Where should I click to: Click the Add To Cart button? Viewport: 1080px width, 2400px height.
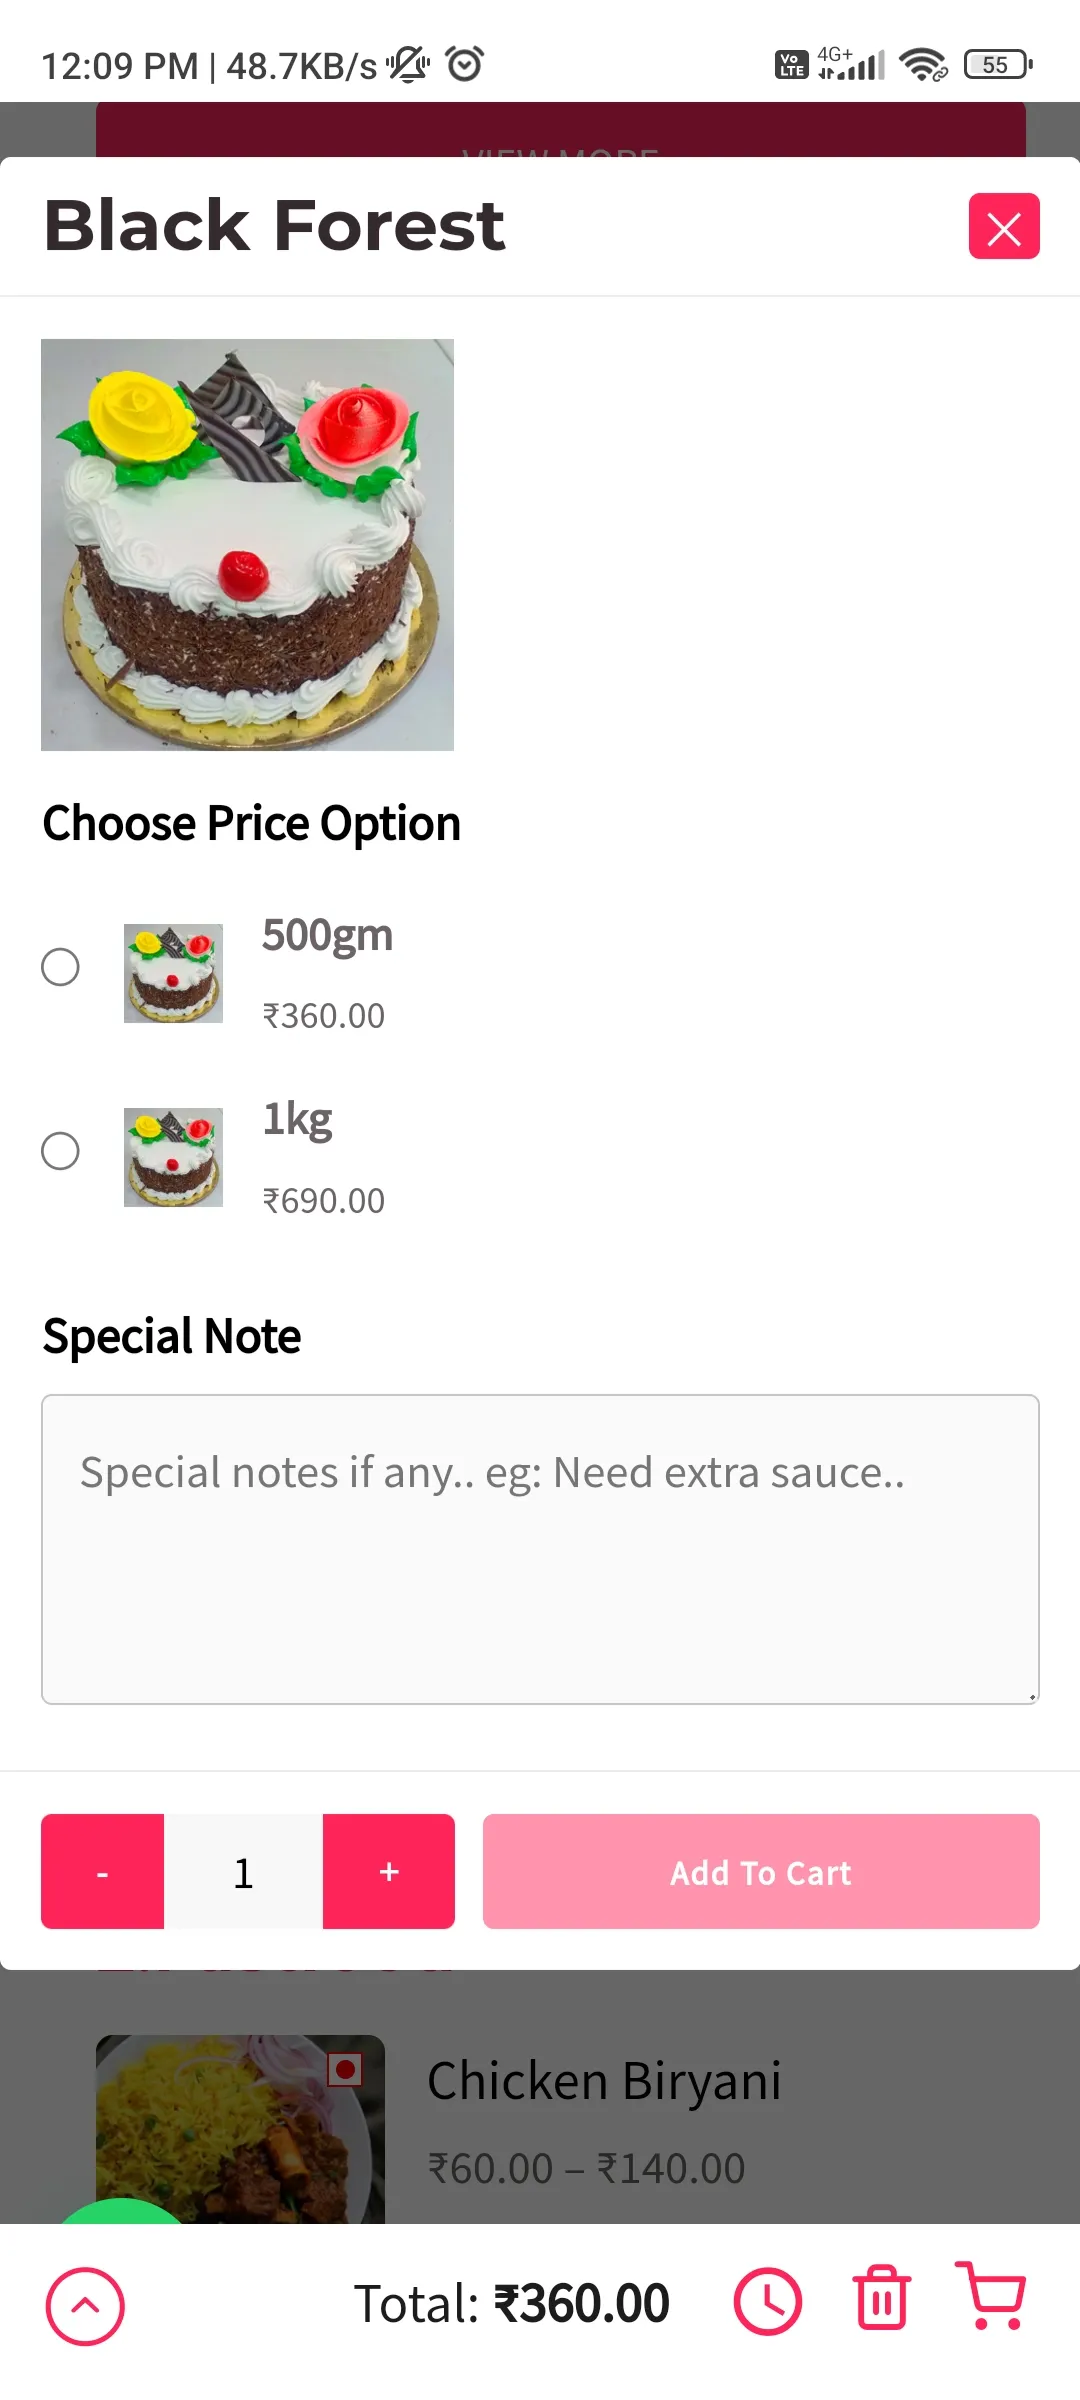[761, 1871]
